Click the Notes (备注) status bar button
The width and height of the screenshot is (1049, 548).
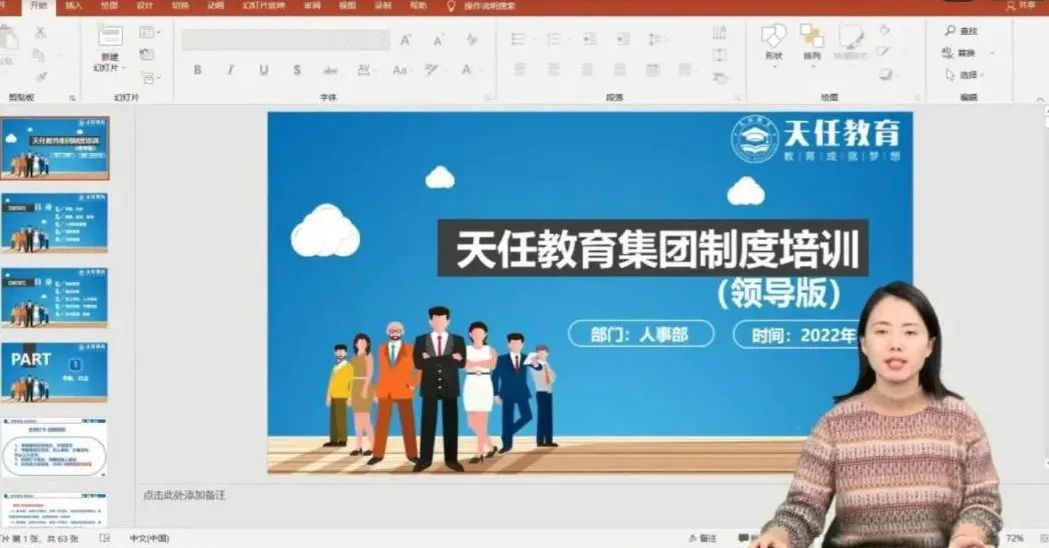point(702,538)
